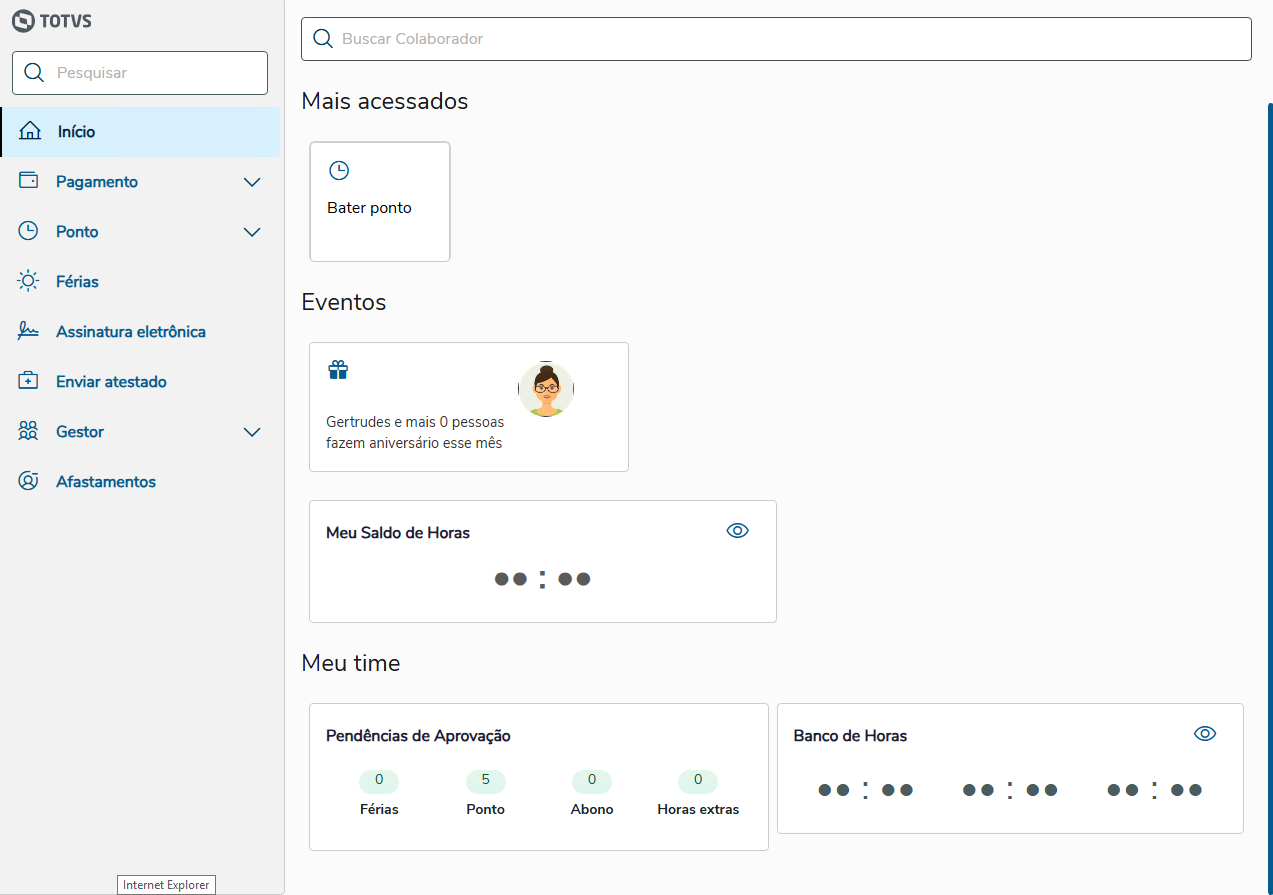
Task: Click the Assinatura eletrônica signature icon
Action: tap(28, 332)
